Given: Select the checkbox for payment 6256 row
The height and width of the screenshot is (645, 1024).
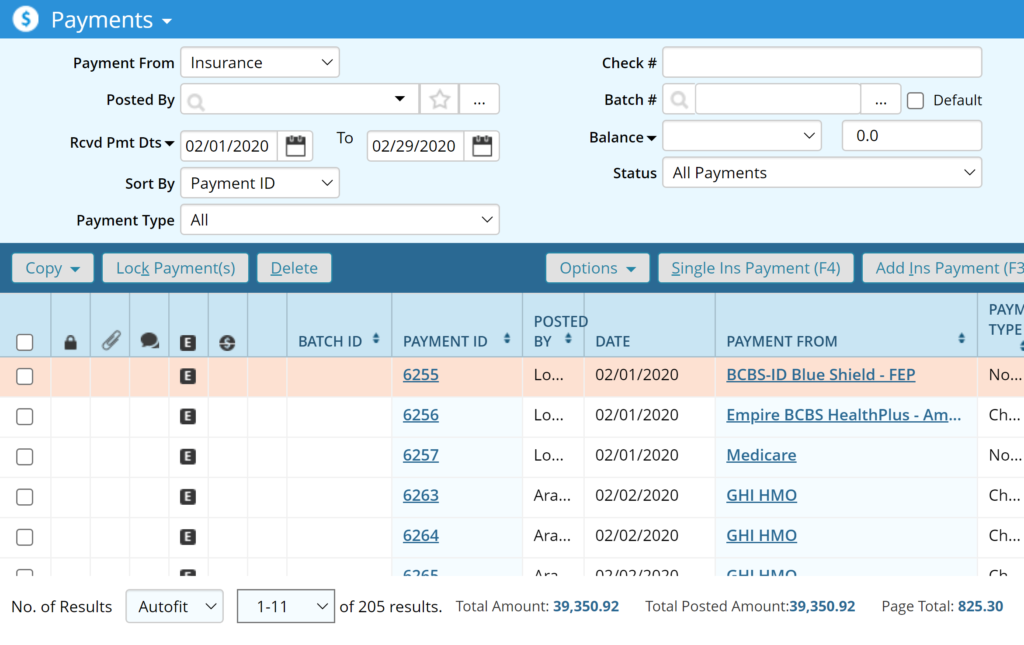Looking at the screenshot, I should click(x=25, y=416).
